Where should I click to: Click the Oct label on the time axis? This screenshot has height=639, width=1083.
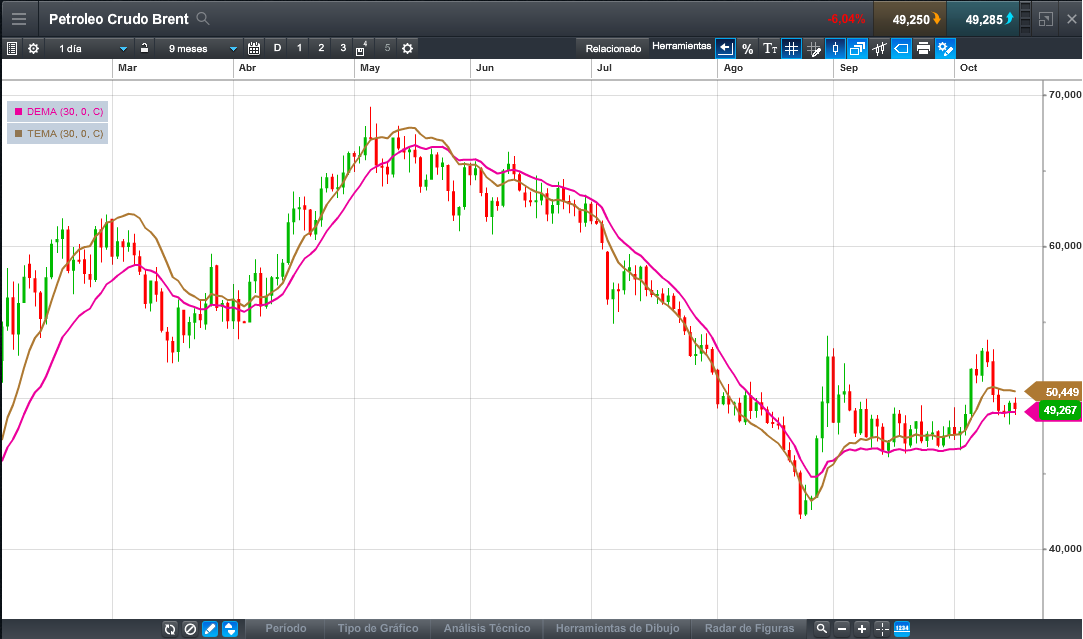pos(968,68)
